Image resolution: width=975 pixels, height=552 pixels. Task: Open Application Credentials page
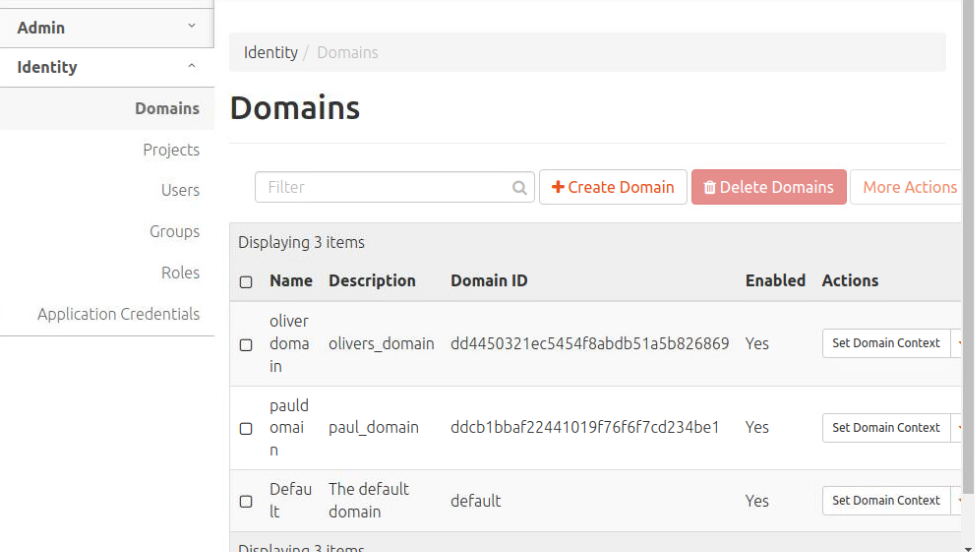point(118,314)
